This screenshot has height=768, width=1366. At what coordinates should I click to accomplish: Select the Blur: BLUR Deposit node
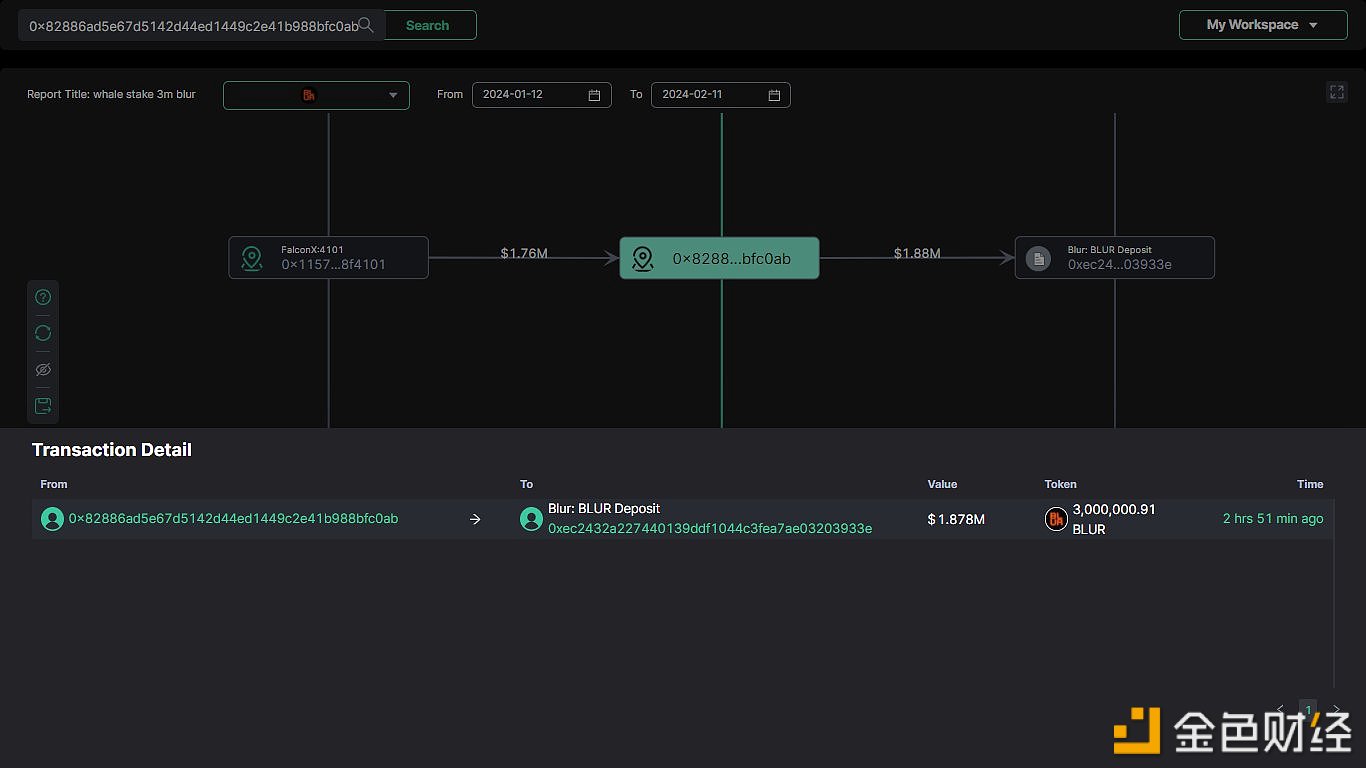coord(1115,258)
